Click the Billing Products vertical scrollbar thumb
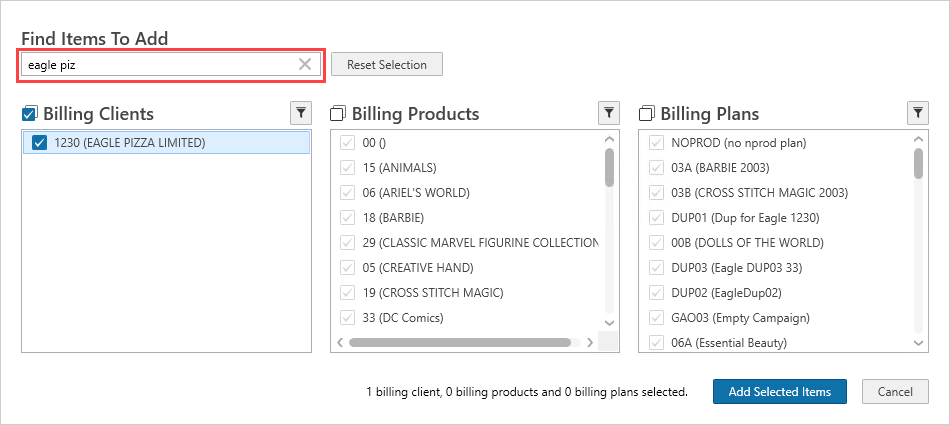The width and height of the screenshot is (950, 425). pos(610,167)
